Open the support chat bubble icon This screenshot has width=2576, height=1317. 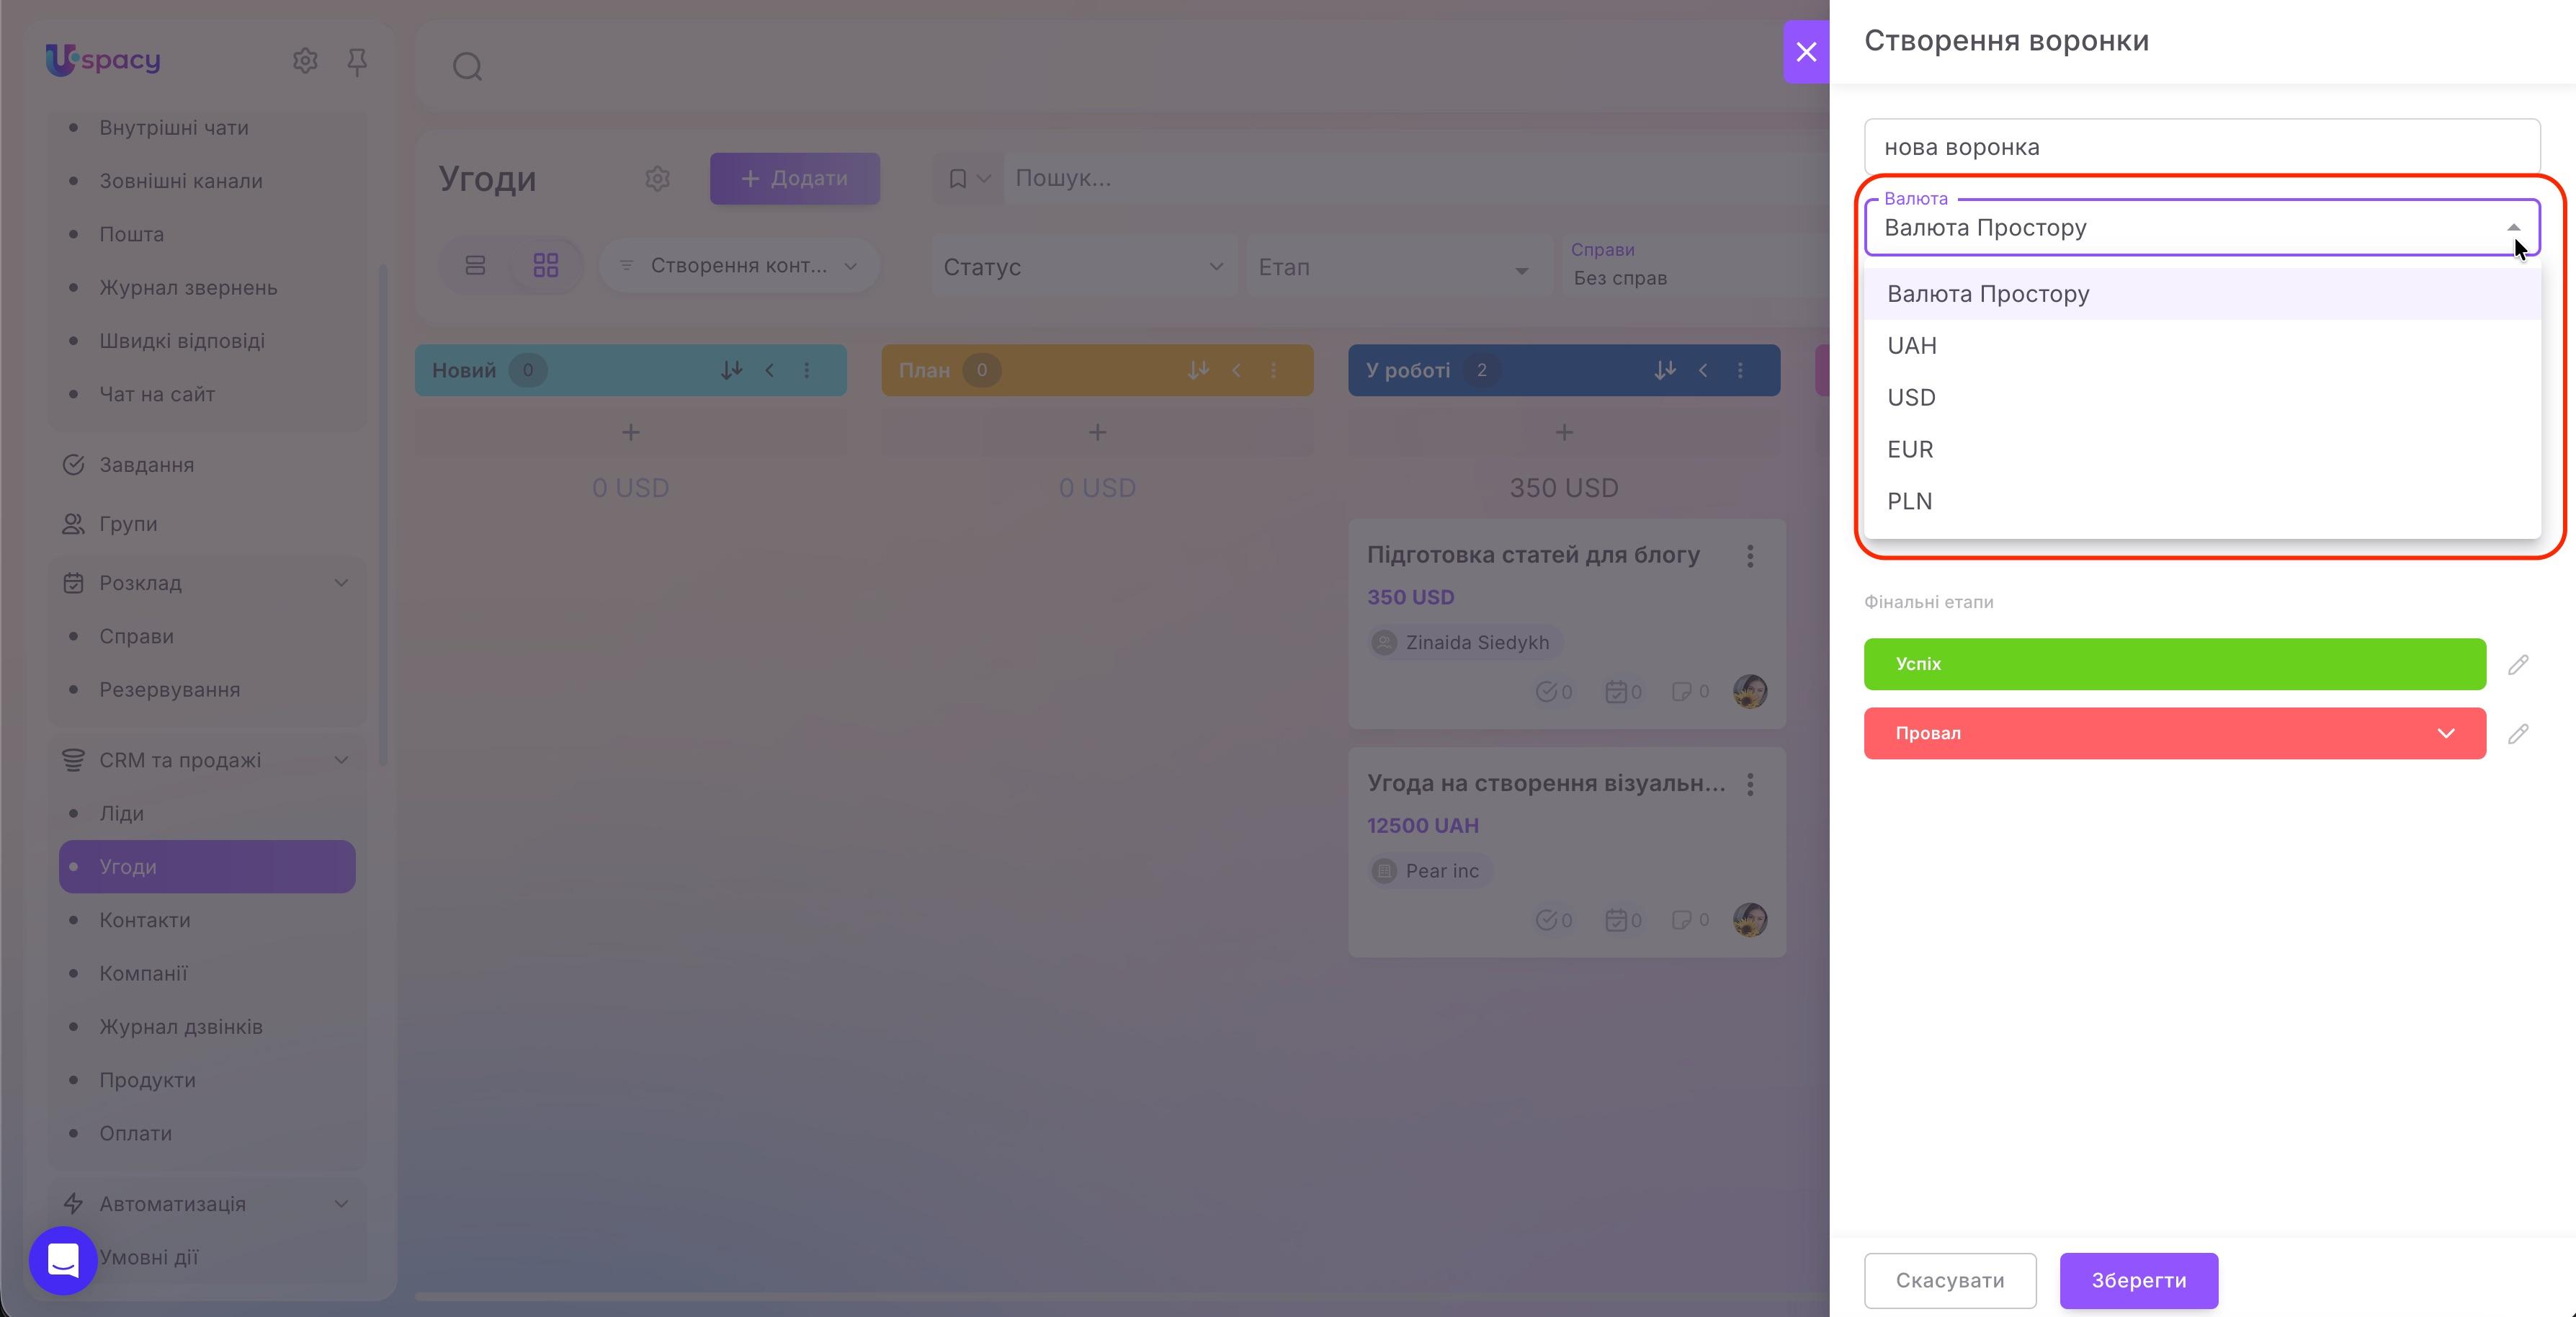click(x=63, y=1260)
